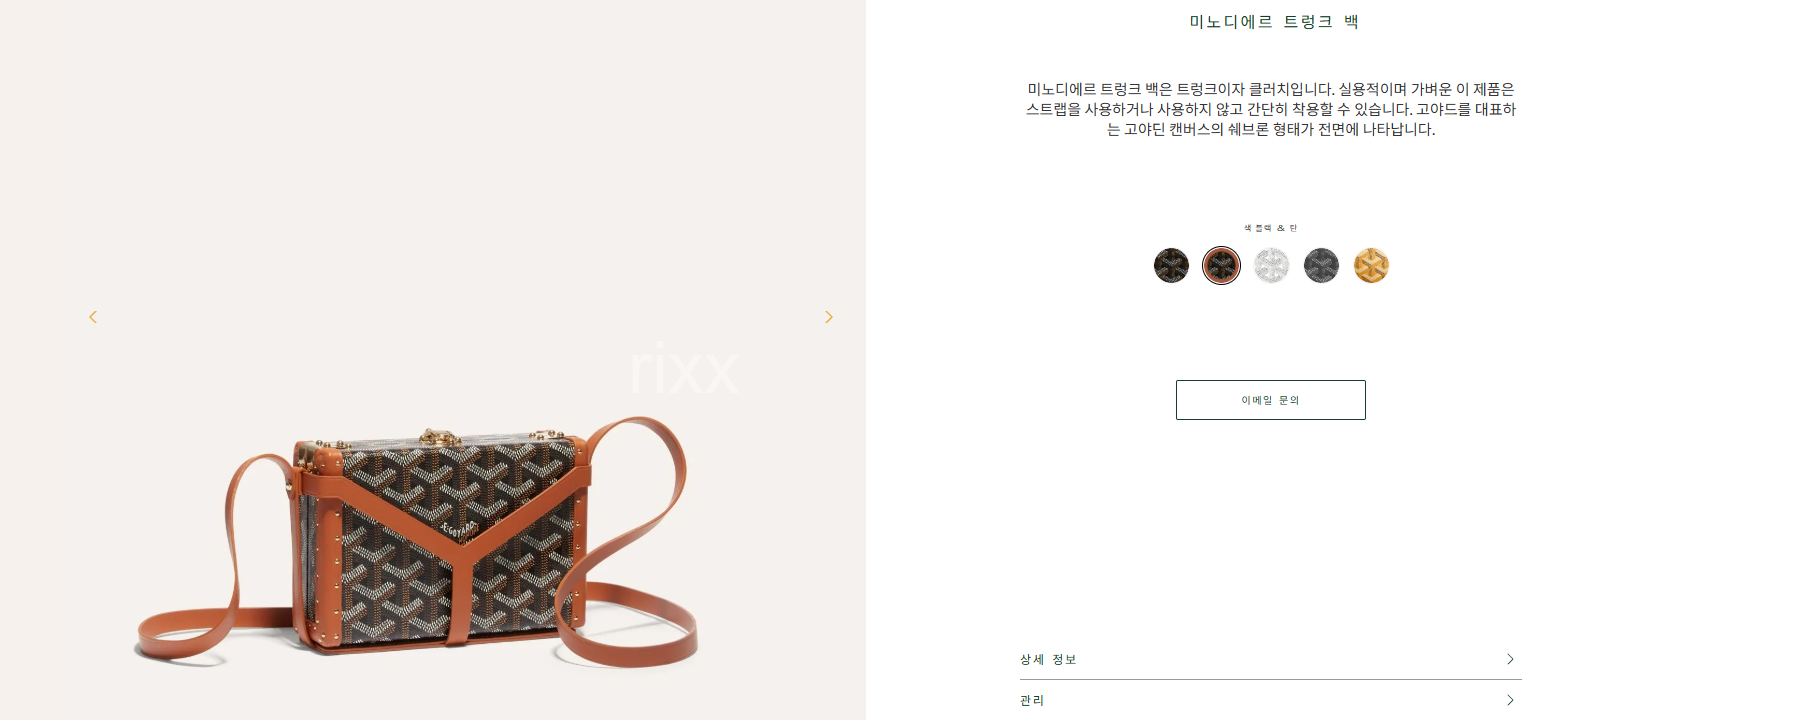Click the 이메일 문의 button
1800x720 pixels.
tap(1270, 400)
